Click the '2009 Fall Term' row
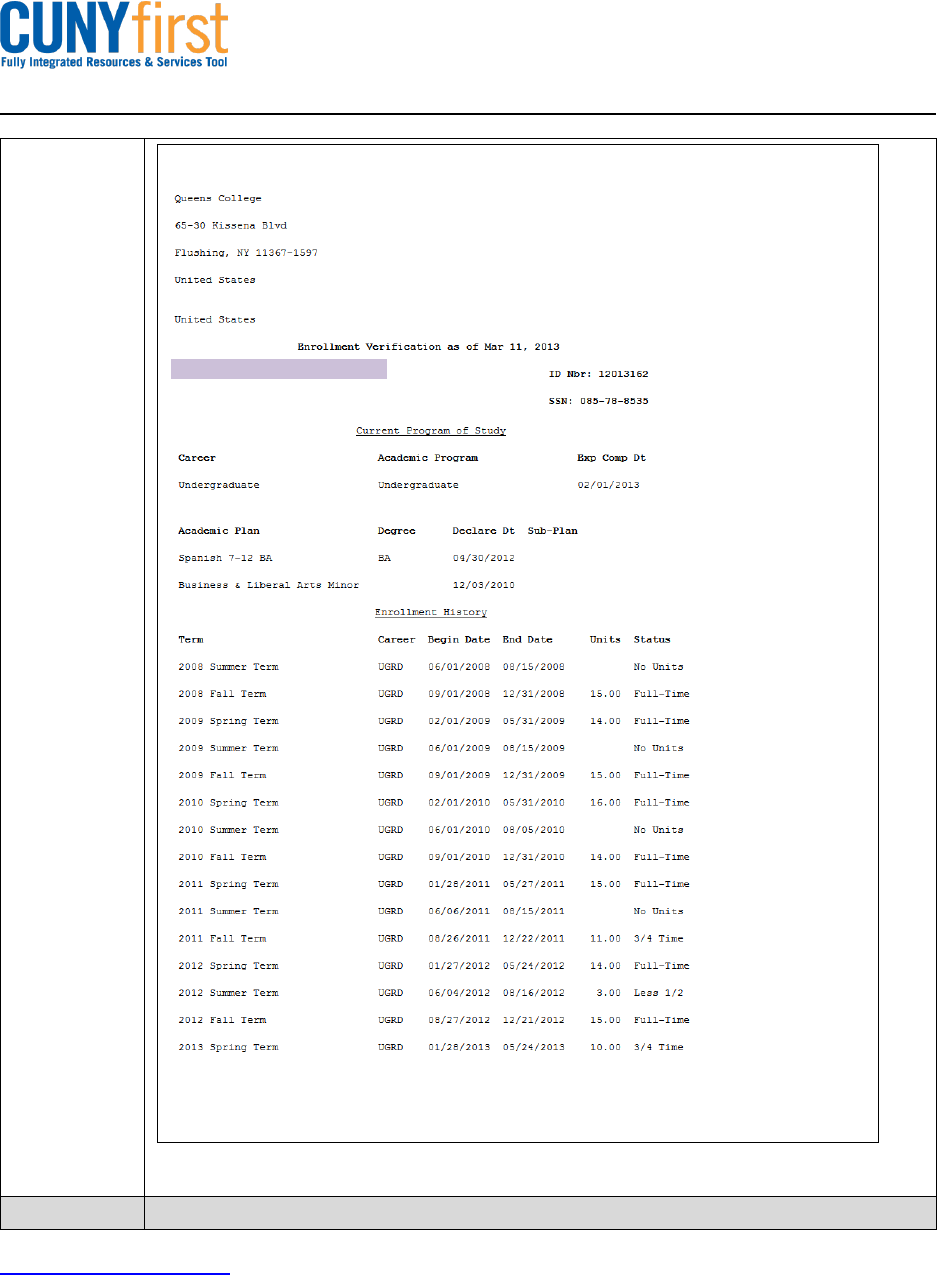 [434, 776]
